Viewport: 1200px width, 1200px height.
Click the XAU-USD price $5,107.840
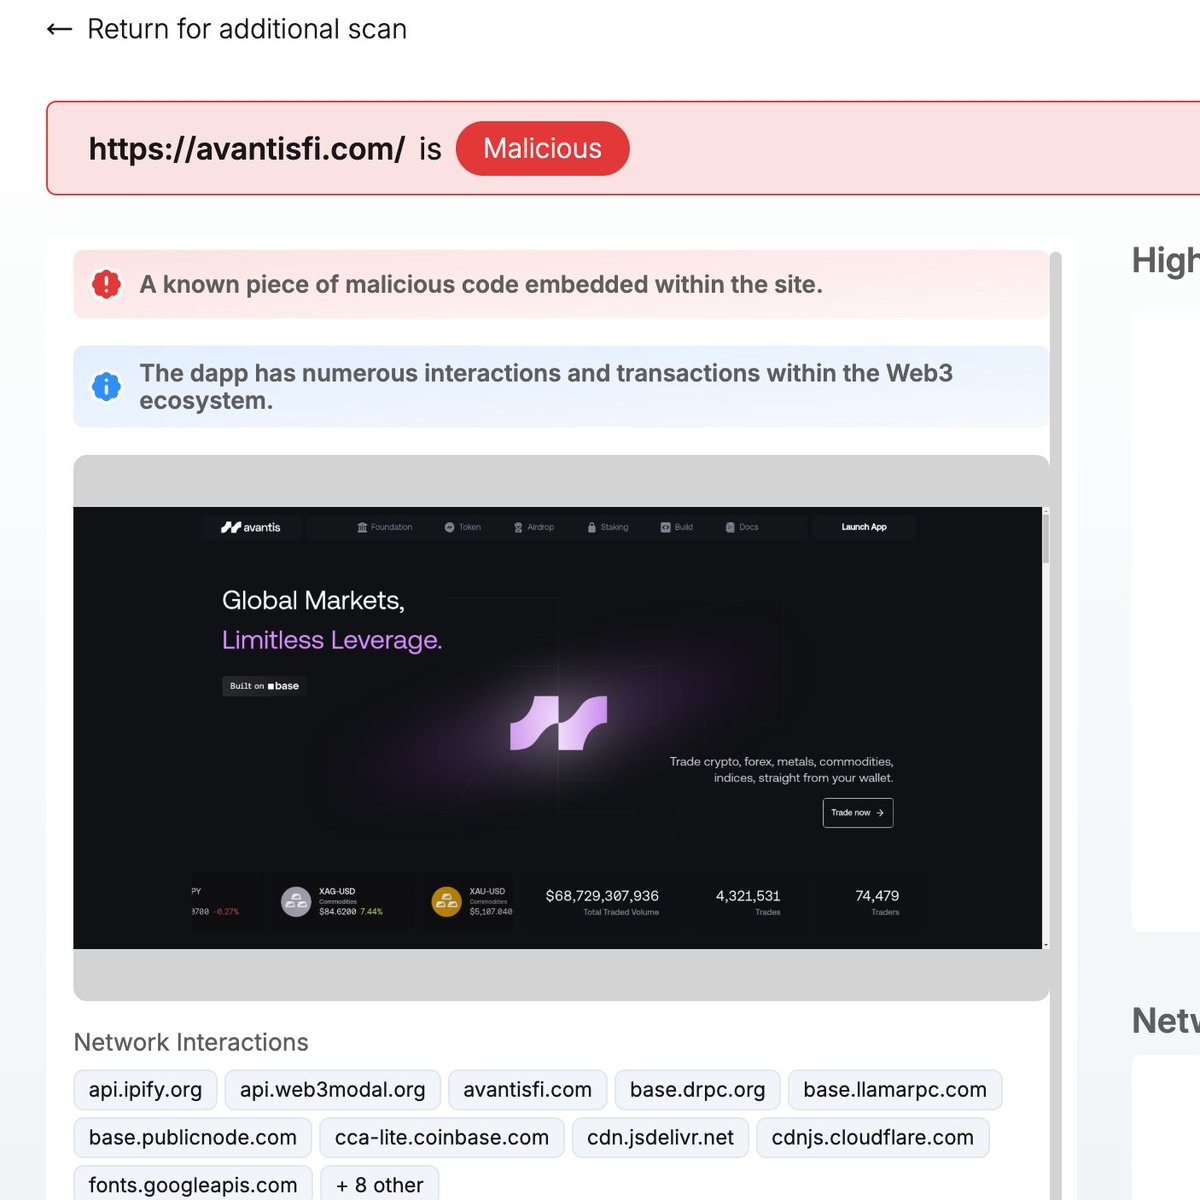pos(491,912)
